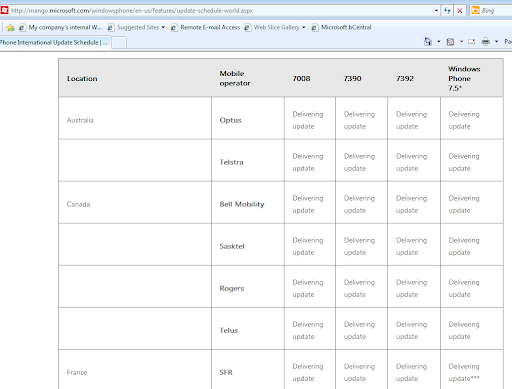Expand the Web Slice Gallery dropdown arrow
512x389 pixels.
click(x=304, y=27)
